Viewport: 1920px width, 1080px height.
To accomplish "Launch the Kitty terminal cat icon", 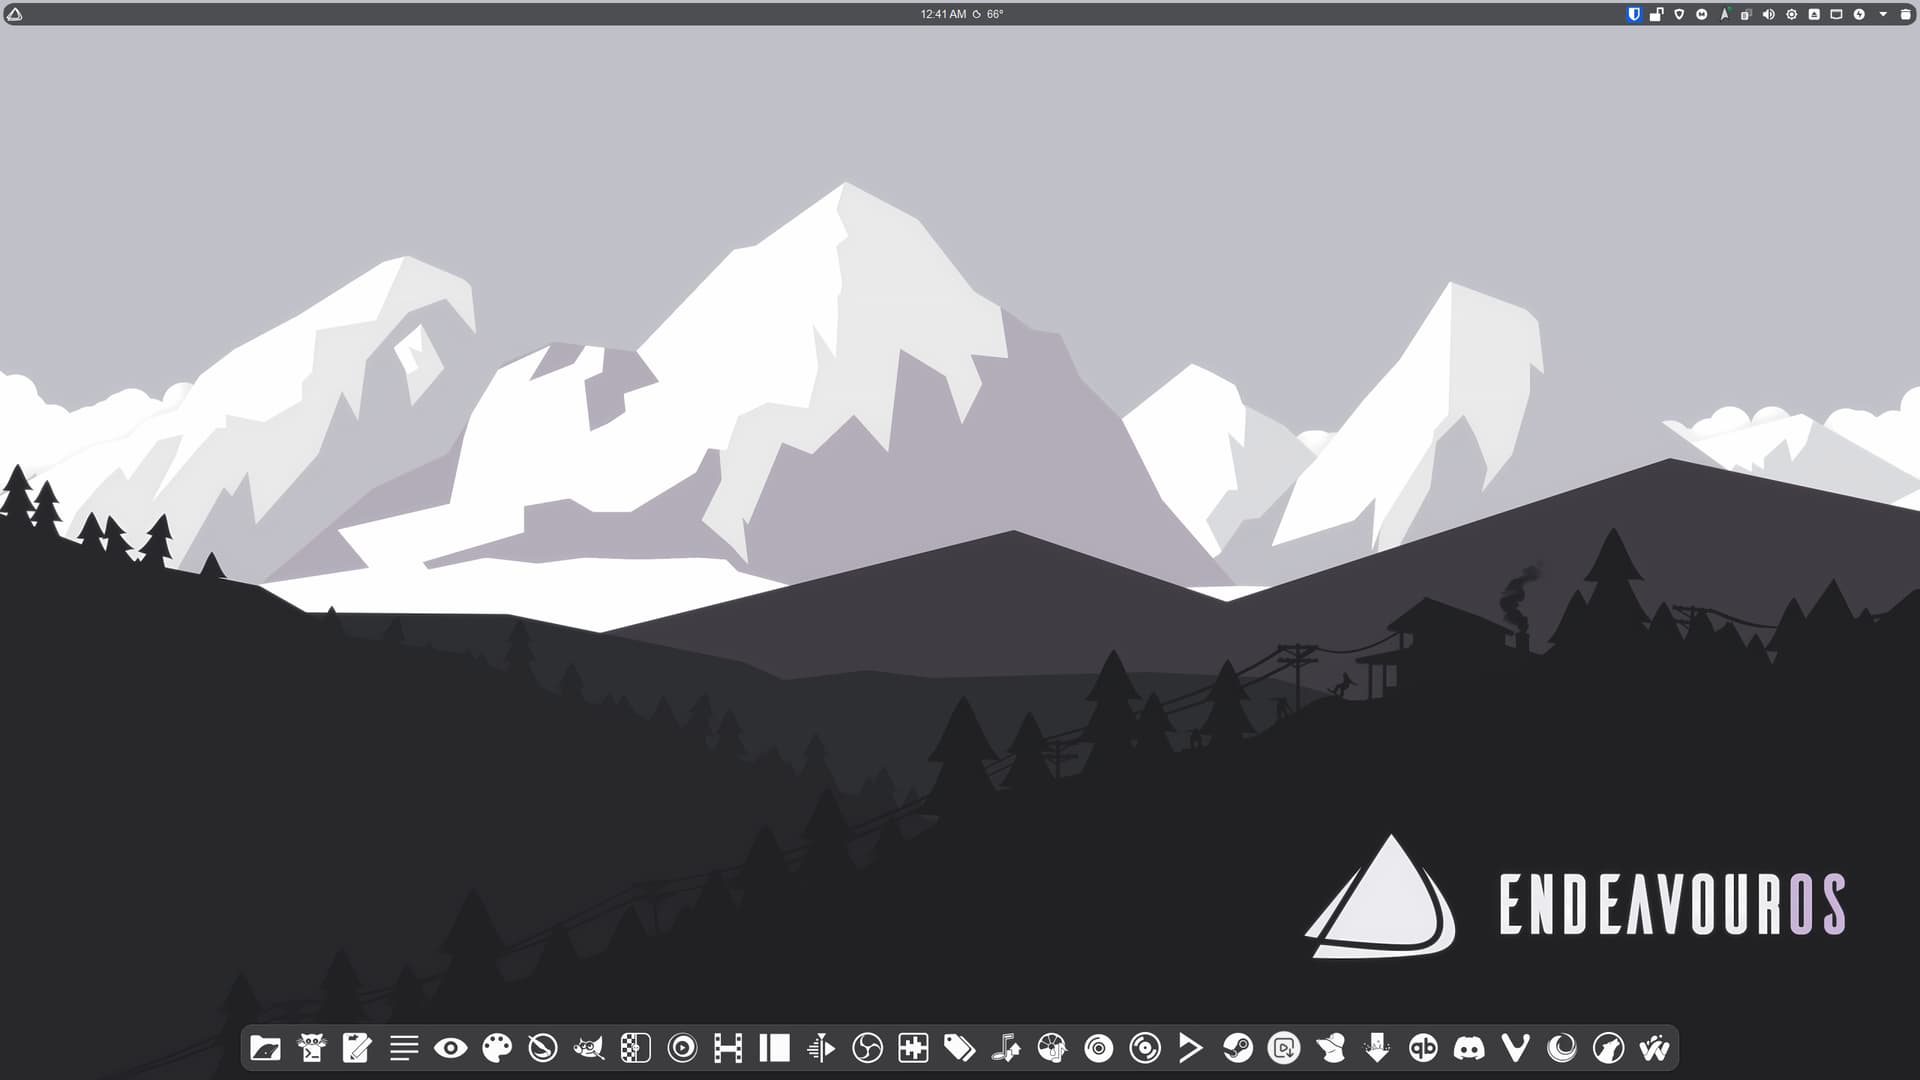I will (312, 1048).
